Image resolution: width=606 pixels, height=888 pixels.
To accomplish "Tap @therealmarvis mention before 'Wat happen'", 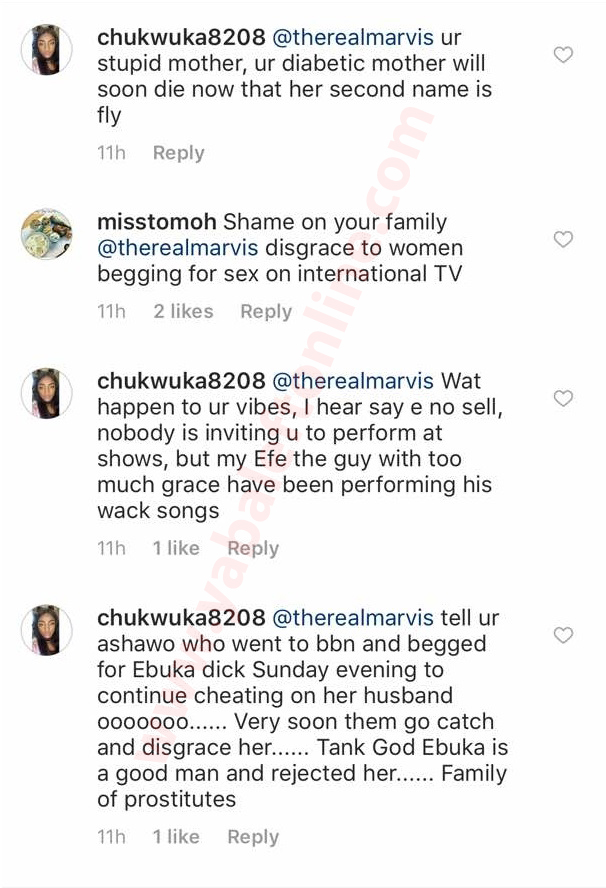I will coord(353,381).
